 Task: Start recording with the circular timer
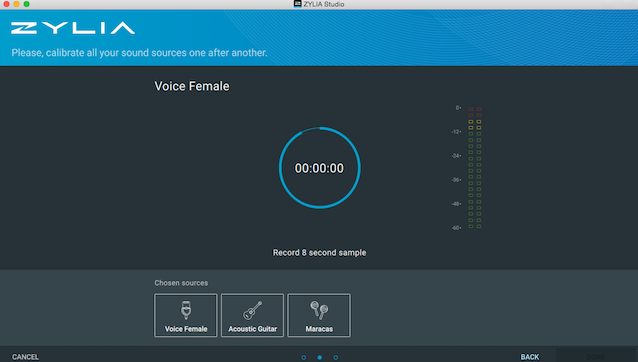319,168
